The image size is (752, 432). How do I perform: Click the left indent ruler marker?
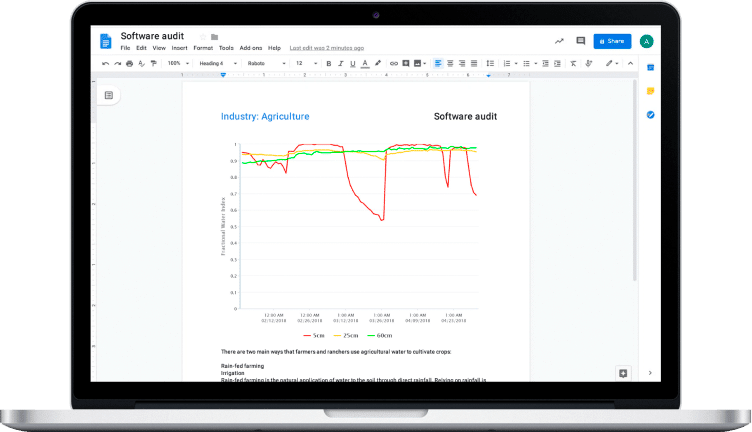(223, 75)
